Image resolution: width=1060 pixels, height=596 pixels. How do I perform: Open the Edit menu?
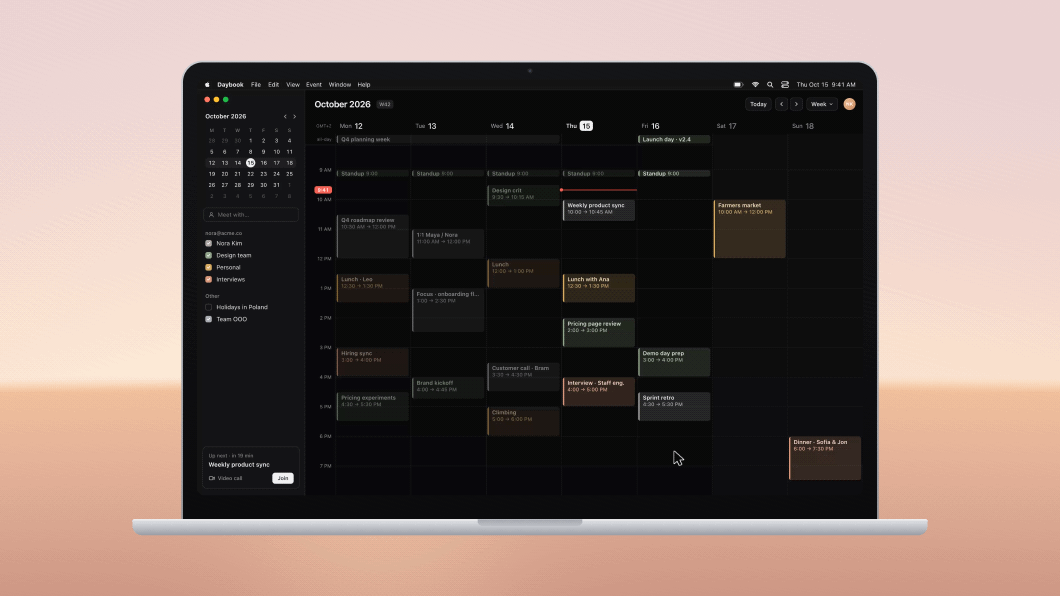click(x=273, y=84)
